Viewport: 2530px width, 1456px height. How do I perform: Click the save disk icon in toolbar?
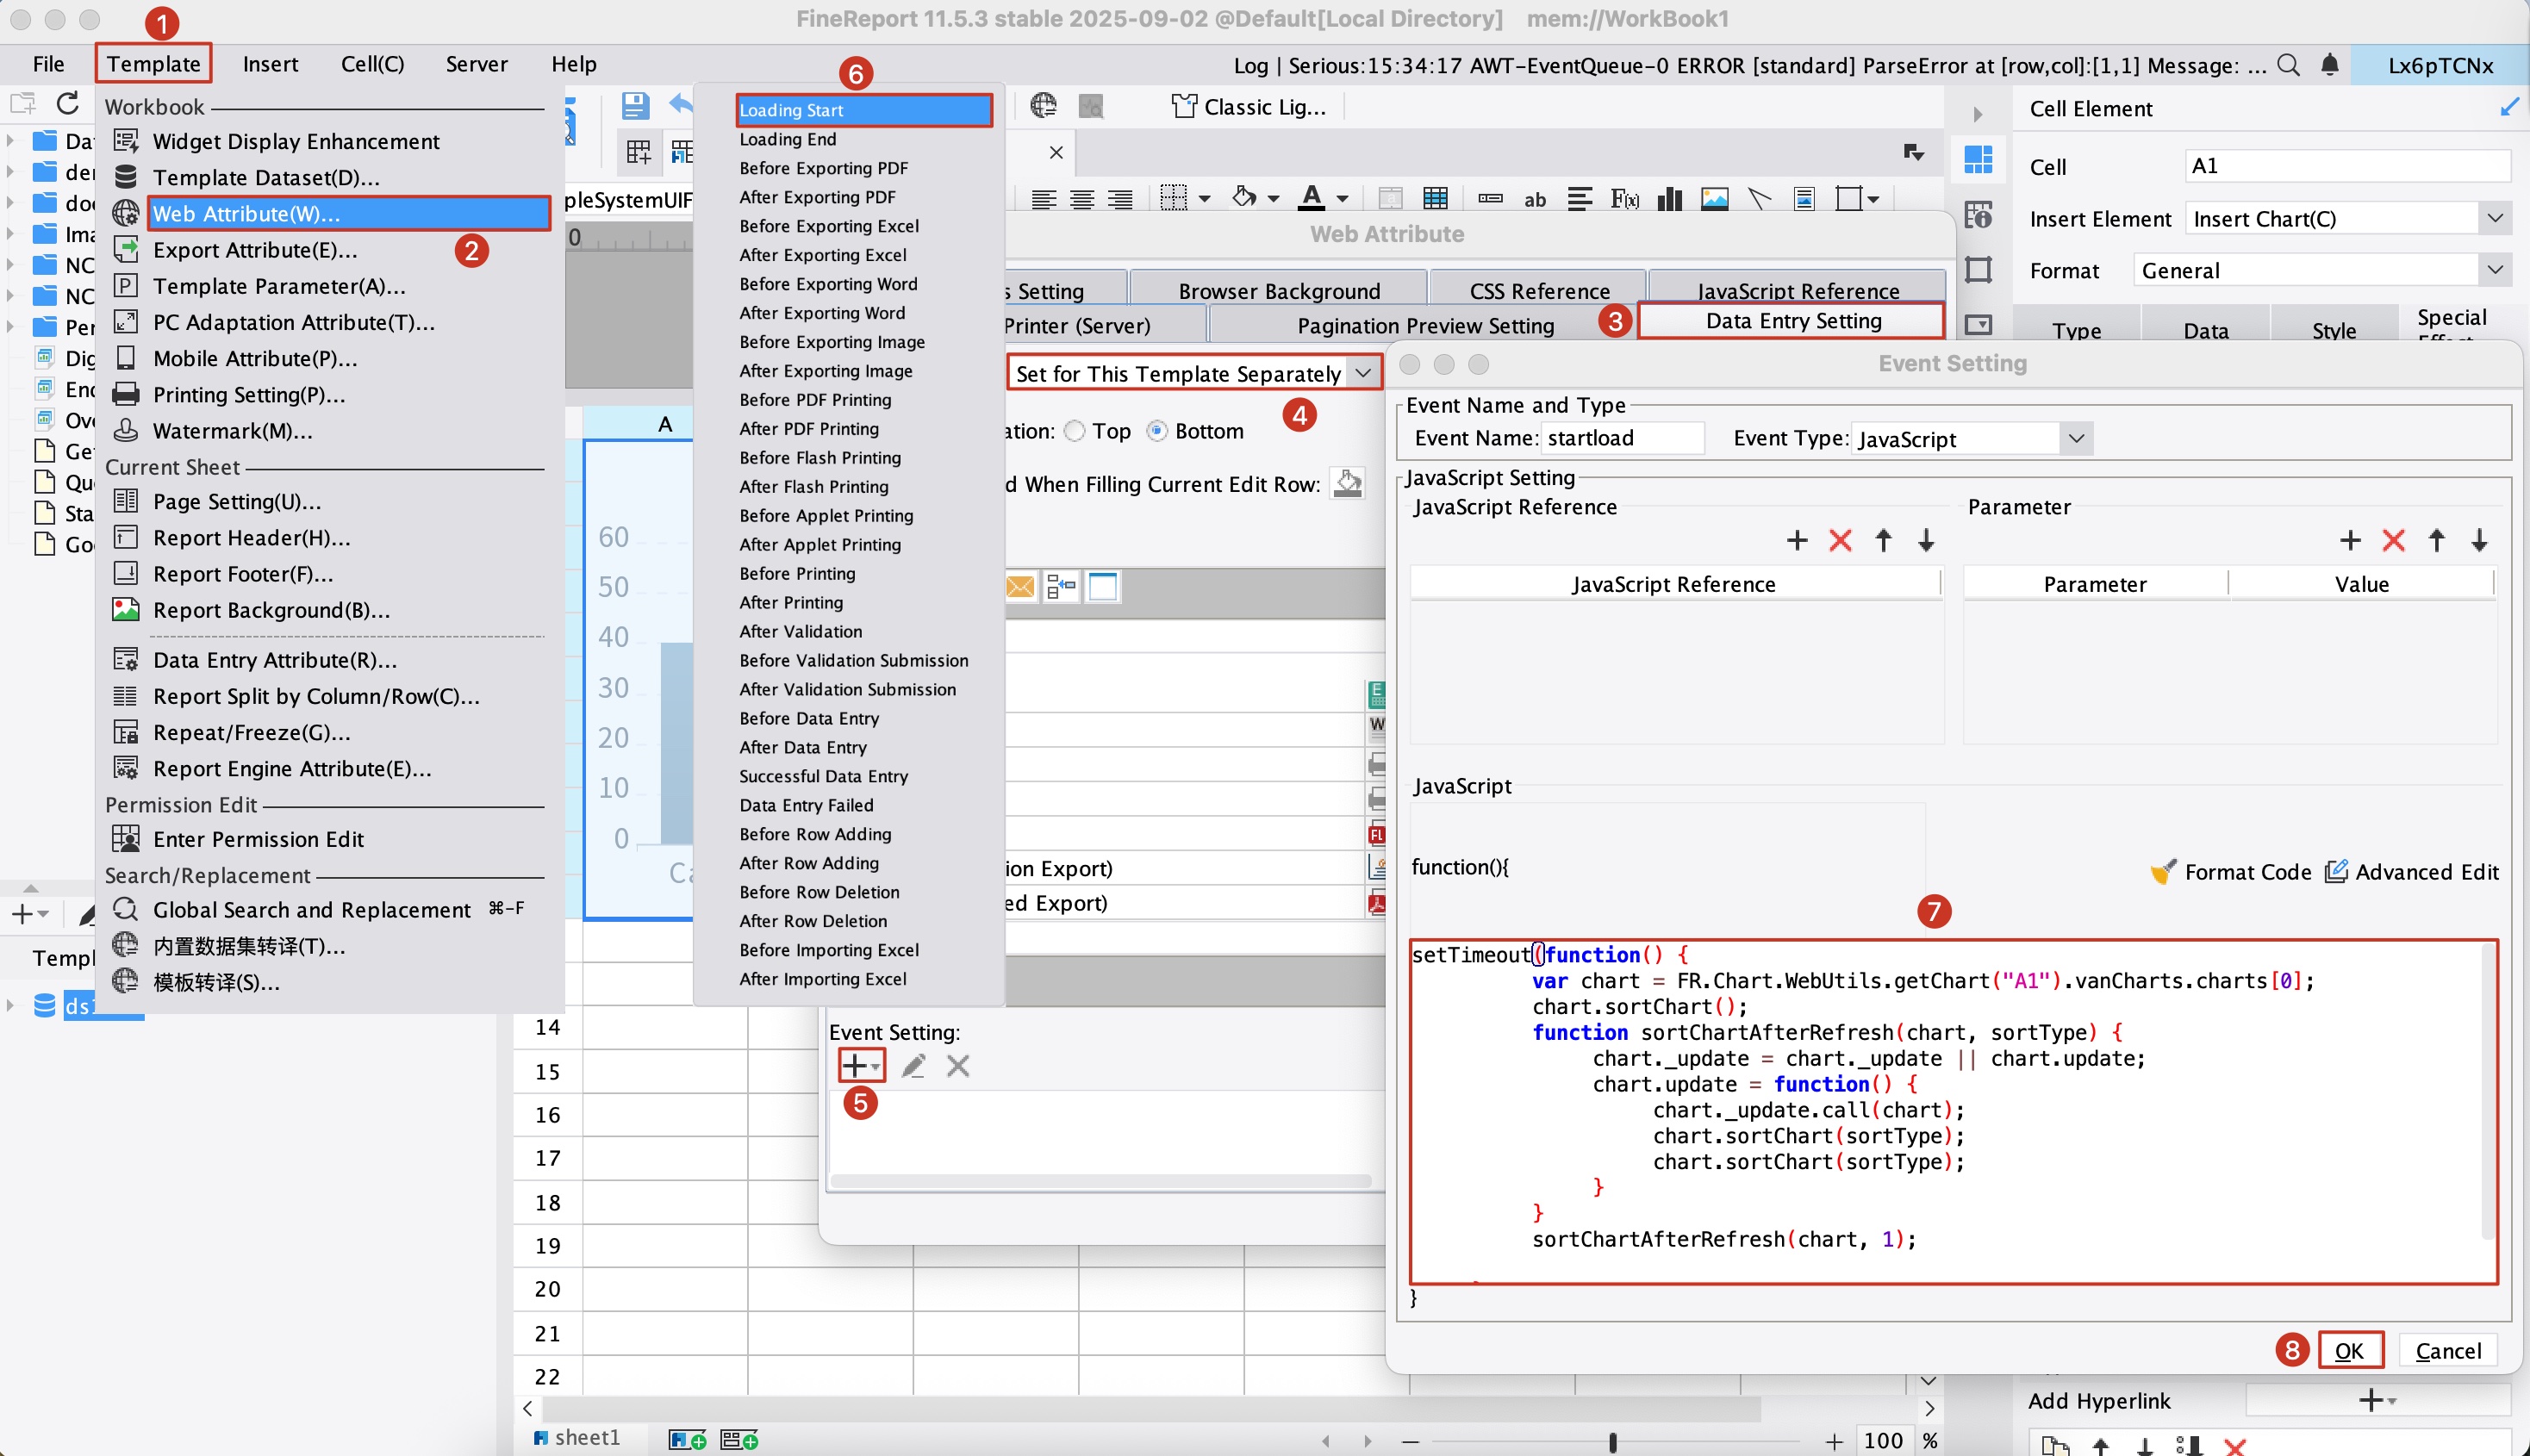point(635,105)
